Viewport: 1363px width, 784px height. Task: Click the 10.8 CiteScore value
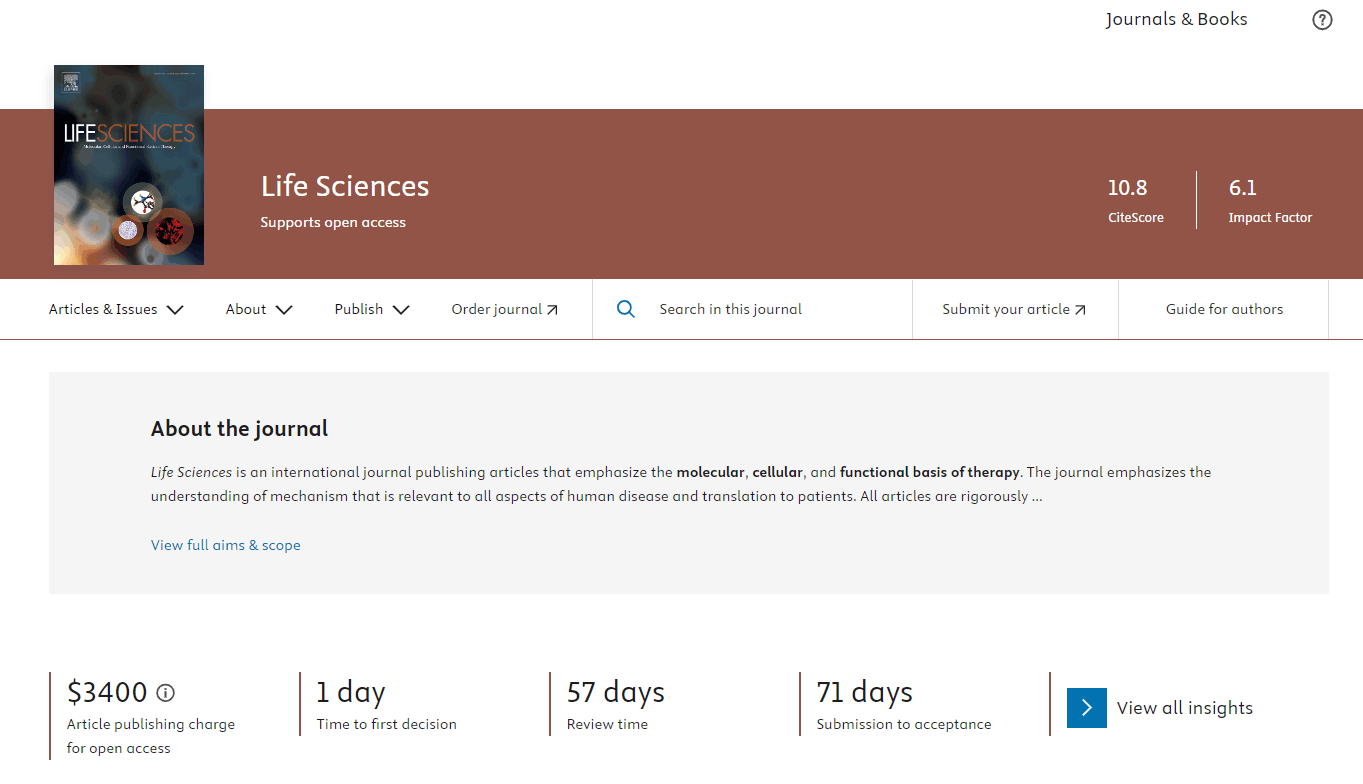coord(1127,188)
